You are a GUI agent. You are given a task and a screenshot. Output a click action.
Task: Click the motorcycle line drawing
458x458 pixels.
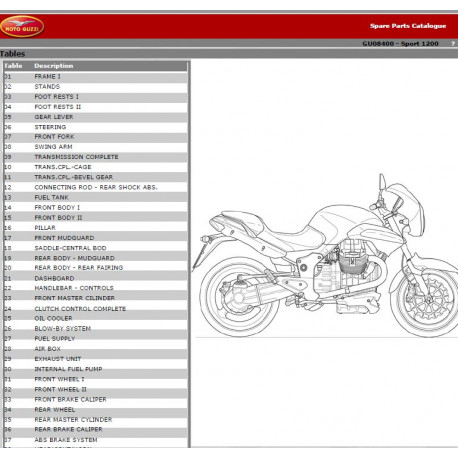325,256
